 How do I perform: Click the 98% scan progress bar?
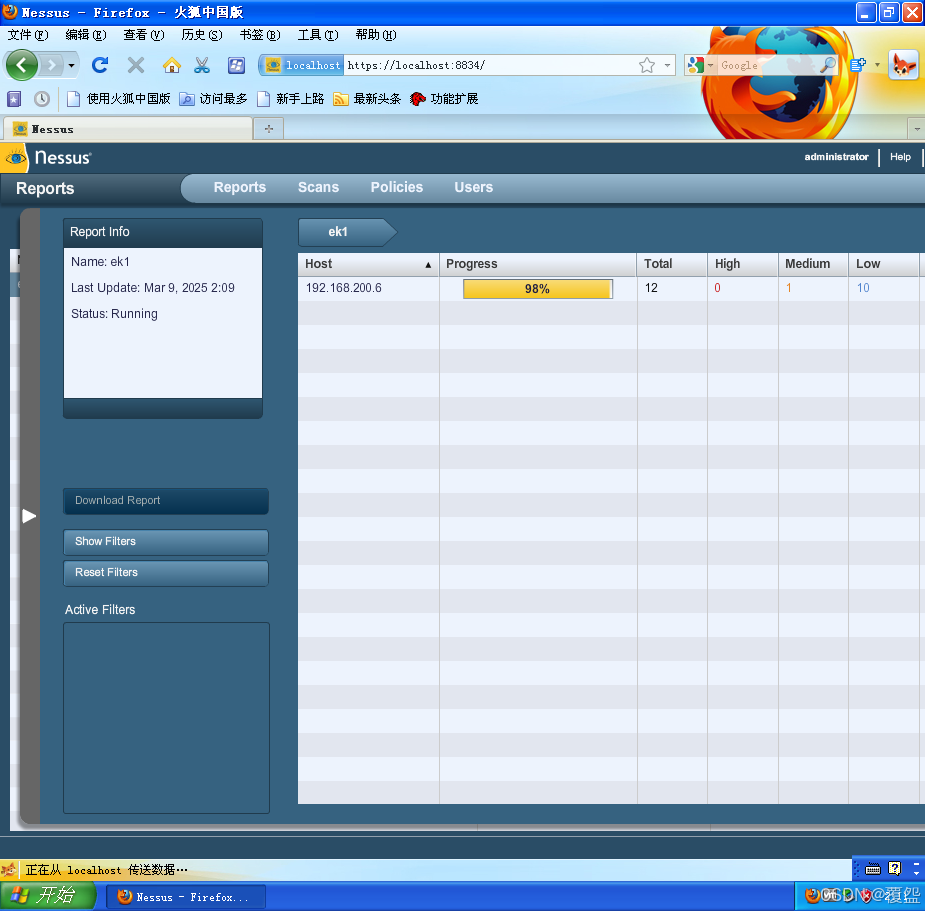(x=538, y=289)
